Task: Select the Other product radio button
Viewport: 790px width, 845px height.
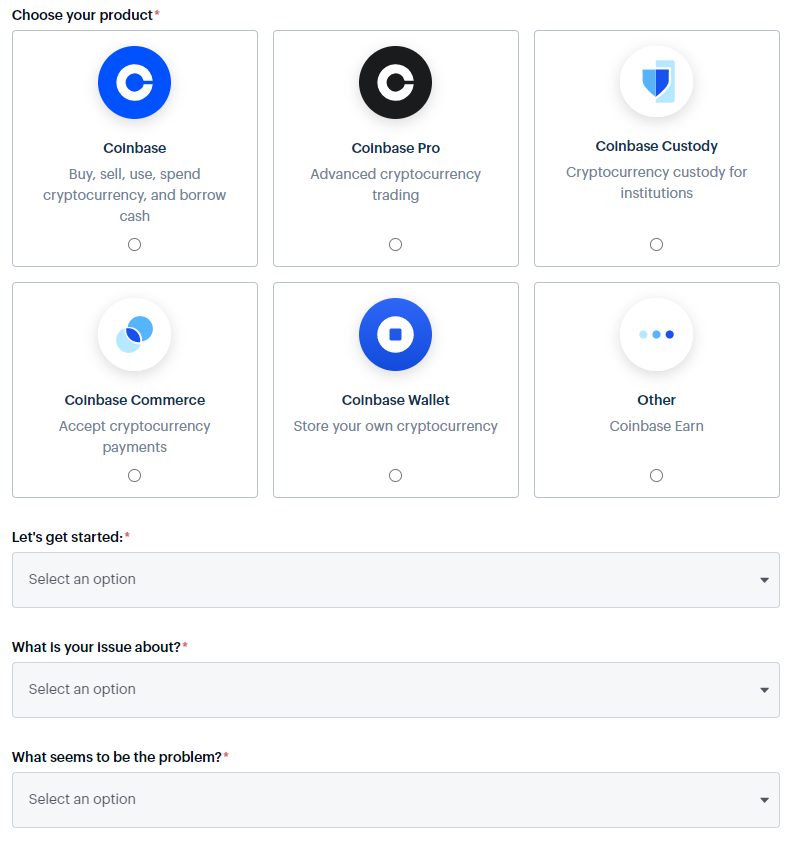Action: [x=656, y=475]
